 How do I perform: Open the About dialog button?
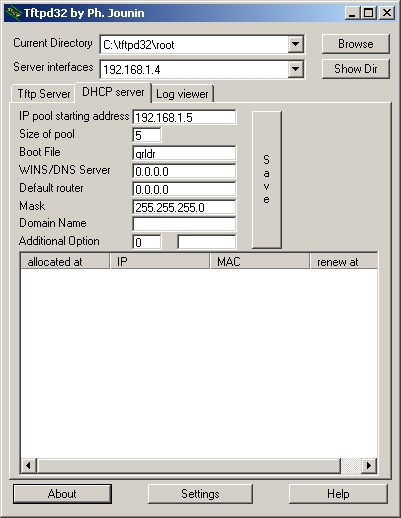click(62, 494)
